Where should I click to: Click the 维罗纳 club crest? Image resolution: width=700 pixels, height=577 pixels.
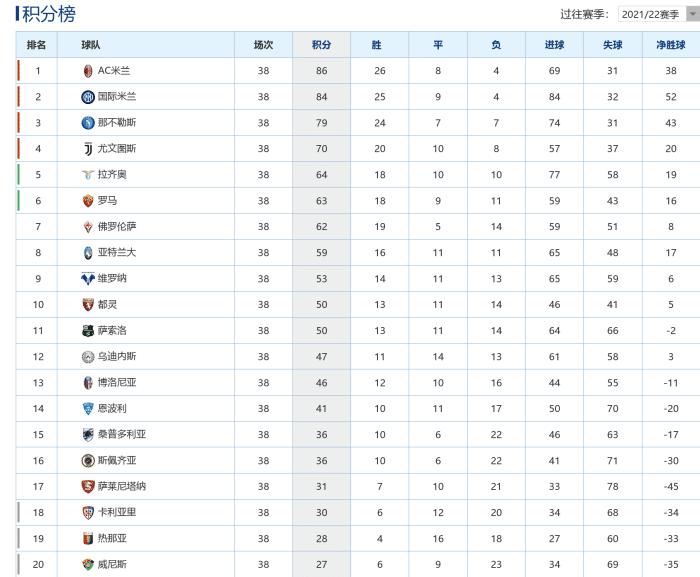(88, 279)
